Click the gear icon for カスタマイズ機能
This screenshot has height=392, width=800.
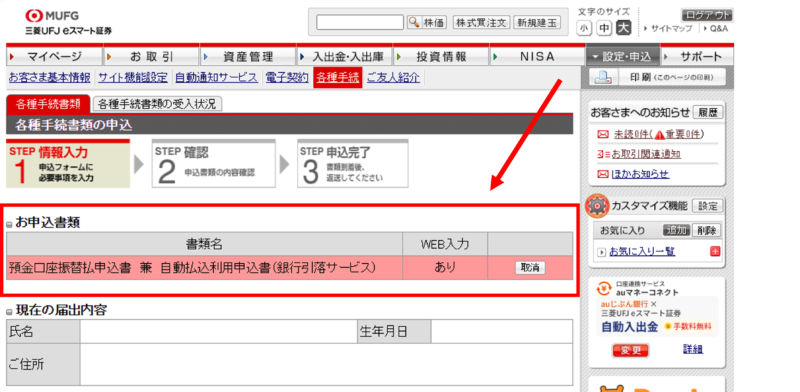tap(596, 206)
